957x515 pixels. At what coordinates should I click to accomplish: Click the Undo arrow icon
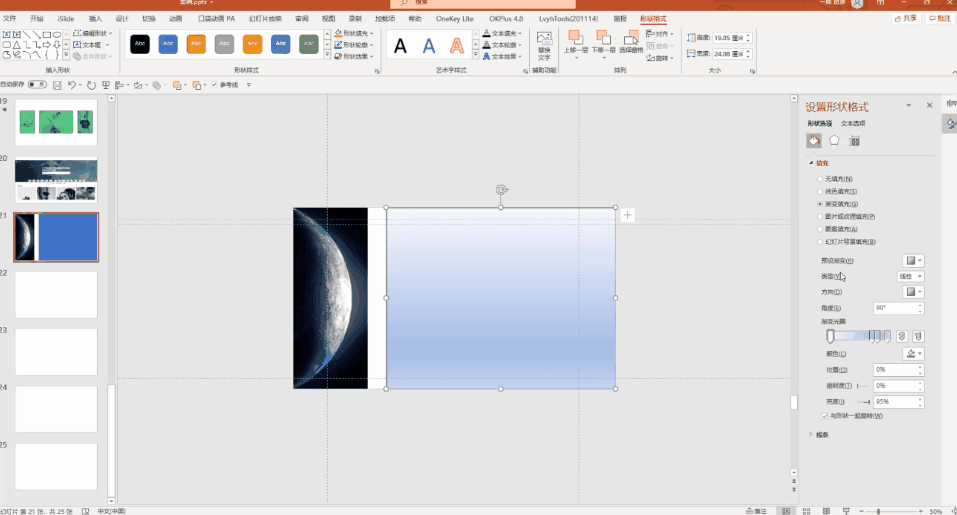tap(71, 85)
